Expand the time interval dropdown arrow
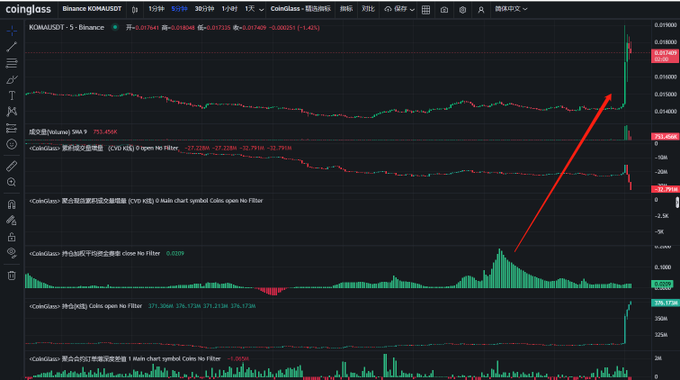Image resolution: width=680 pixels, height=380 pixels. [261, 9]
